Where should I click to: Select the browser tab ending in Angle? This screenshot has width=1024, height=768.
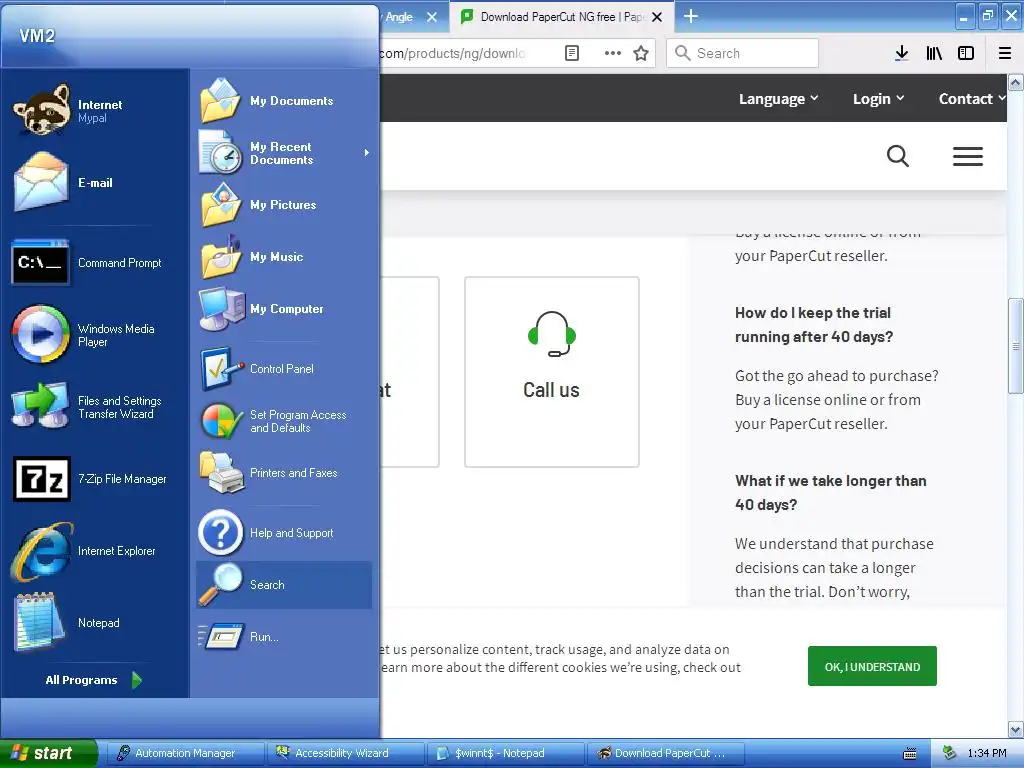coord(399,17)
